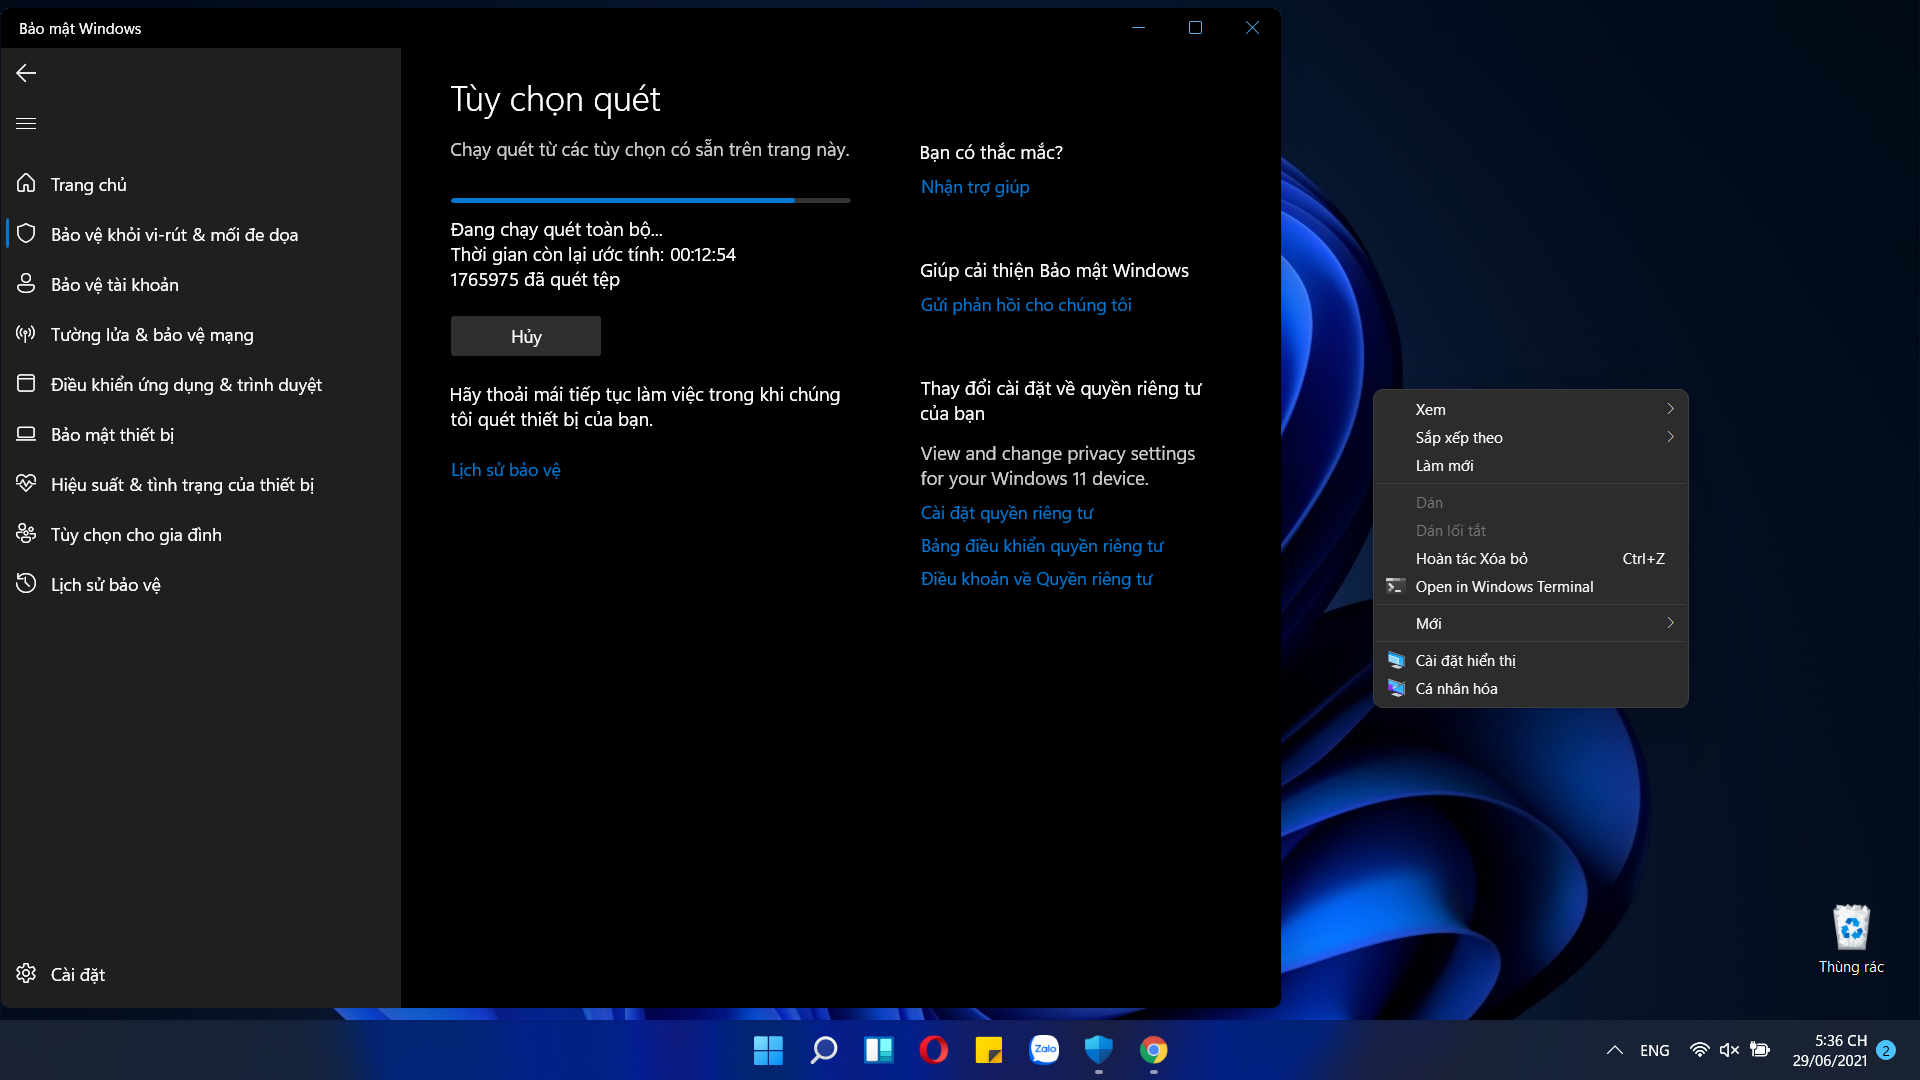Toggle the hamburger navigation menu
1920x1080 pixels.
pos(26,123)
